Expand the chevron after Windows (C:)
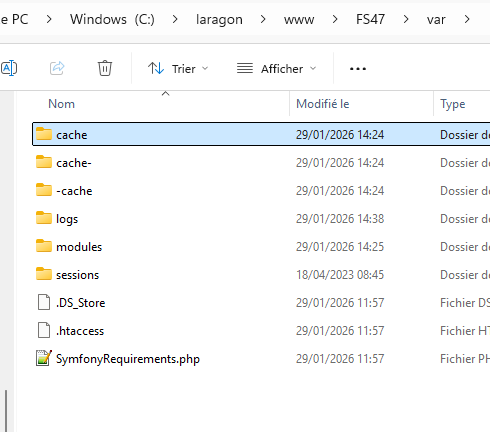Screen dimensions: 490x432 pos(175,19)
